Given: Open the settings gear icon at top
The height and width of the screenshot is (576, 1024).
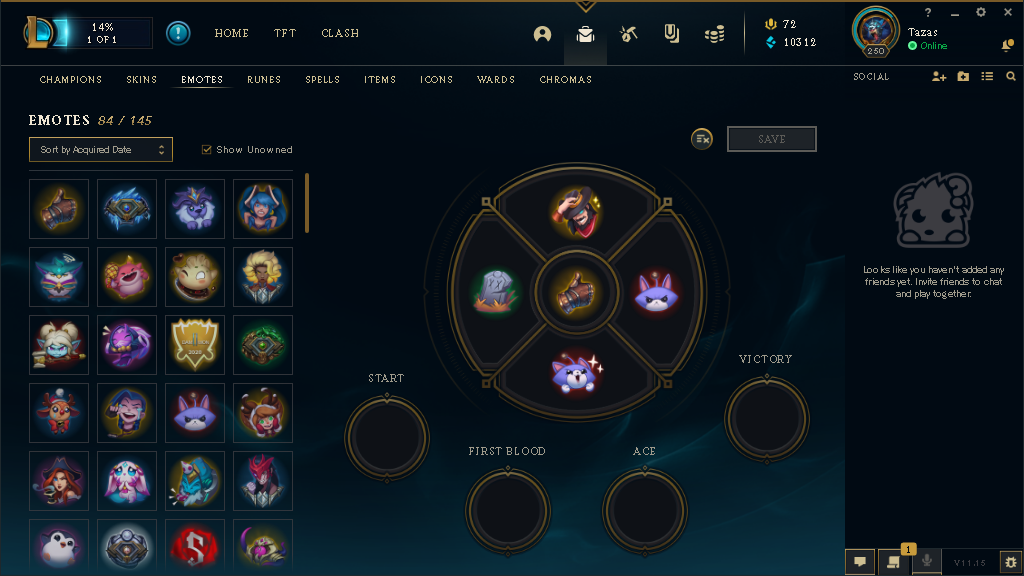Looking at the screenshot, I should pos(980,12).
